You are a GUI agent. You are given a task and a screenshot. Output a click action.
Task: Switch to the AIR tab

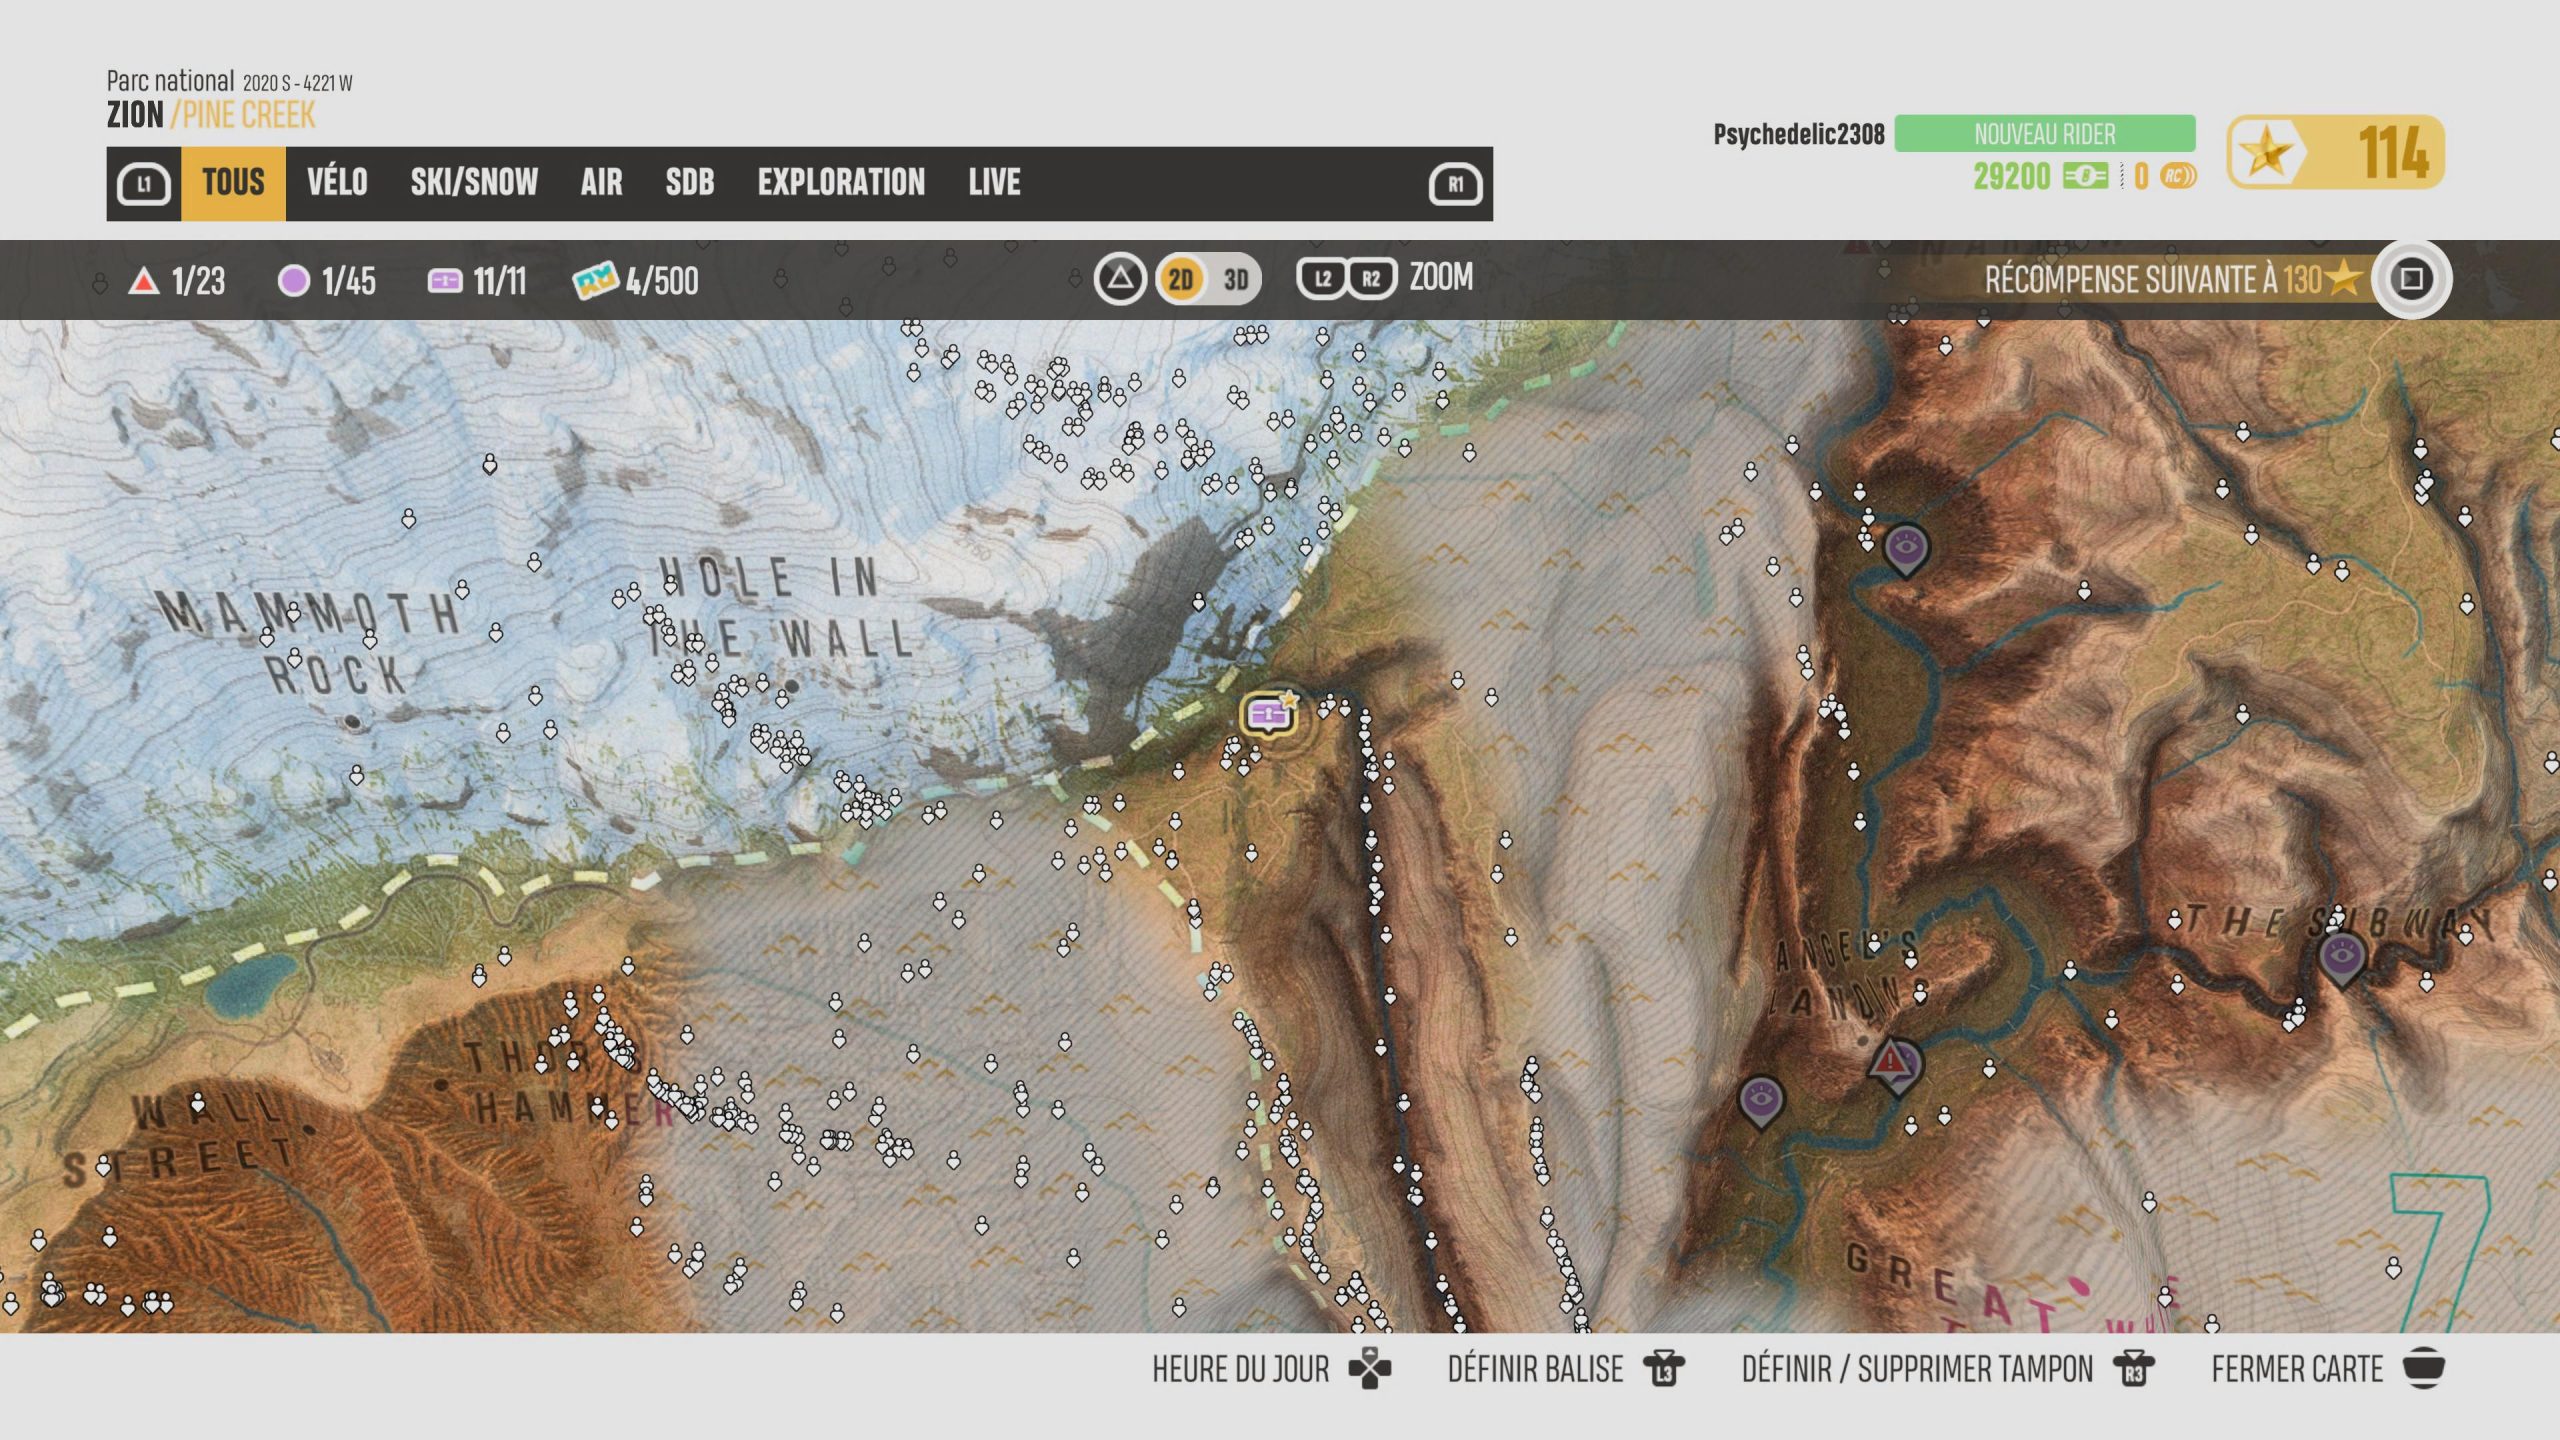pos(601,183)
